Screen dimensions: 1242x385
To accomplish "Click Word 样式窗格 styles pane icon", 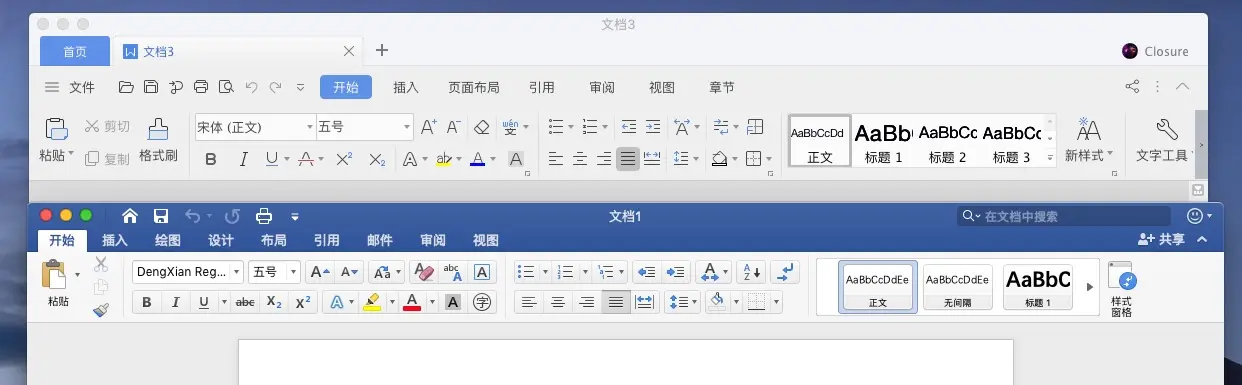I will tap(1122, 290).
